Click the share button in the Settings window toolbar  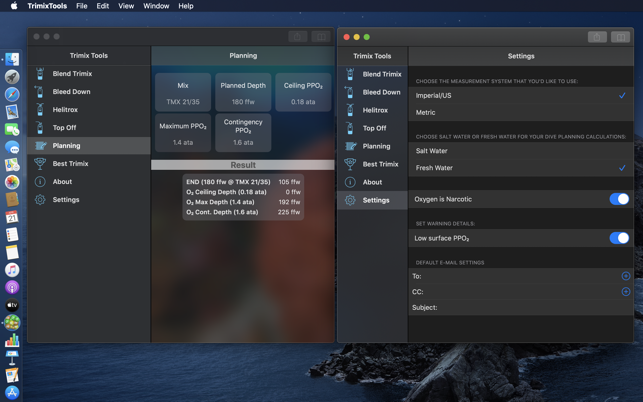(x=597, y=37)
